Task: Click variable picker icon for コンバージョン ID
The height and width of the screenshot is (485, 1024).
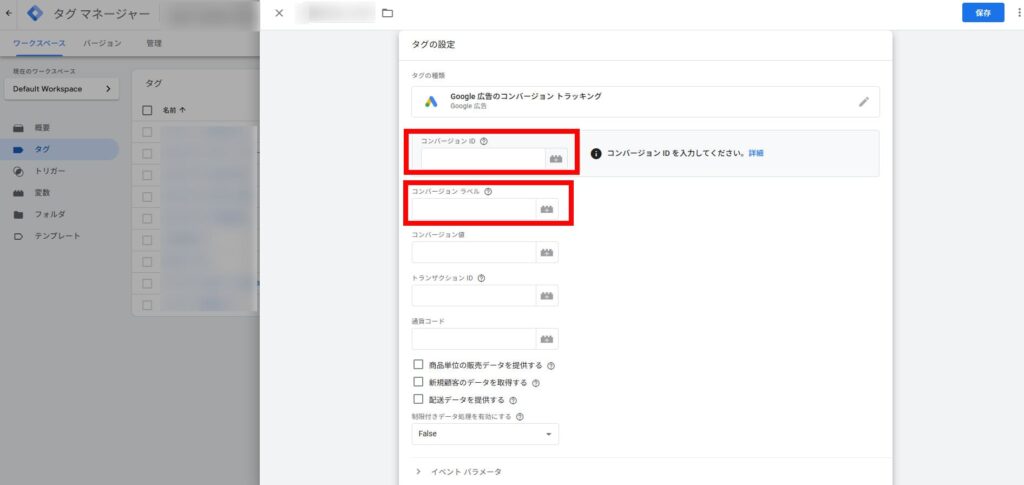Action: tap(556, 159)
